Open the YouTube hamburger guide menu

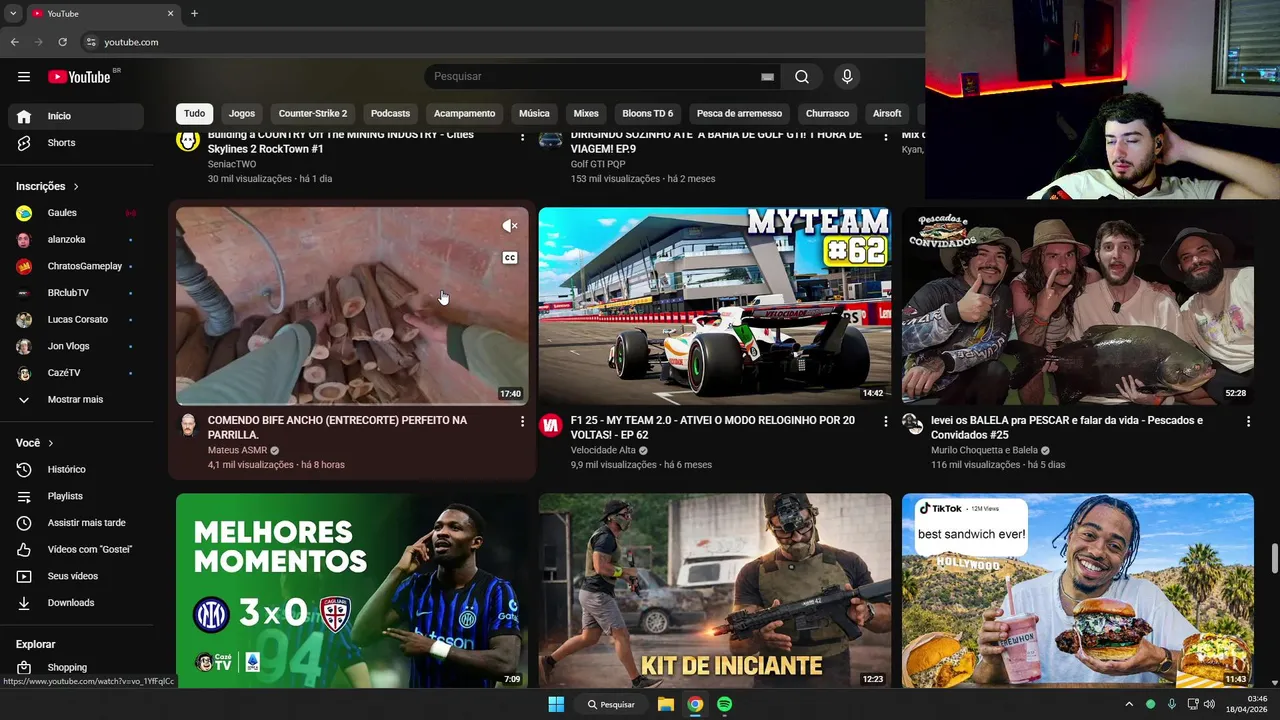point(24,77)
